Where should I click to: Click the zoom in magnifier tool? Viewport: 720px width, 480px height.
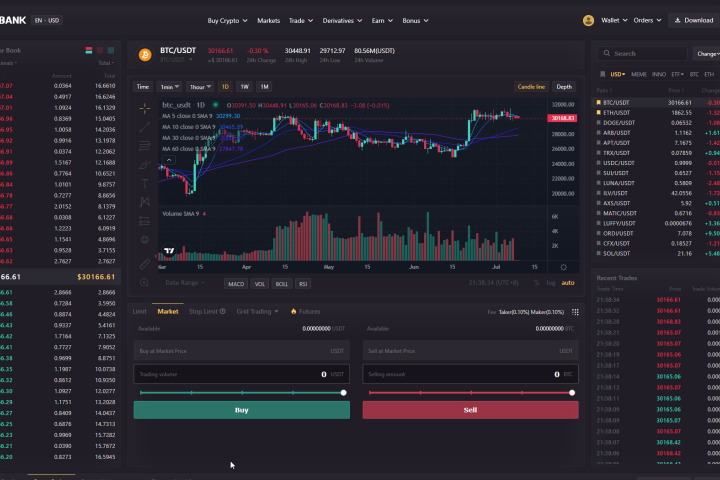pos(144,282)
